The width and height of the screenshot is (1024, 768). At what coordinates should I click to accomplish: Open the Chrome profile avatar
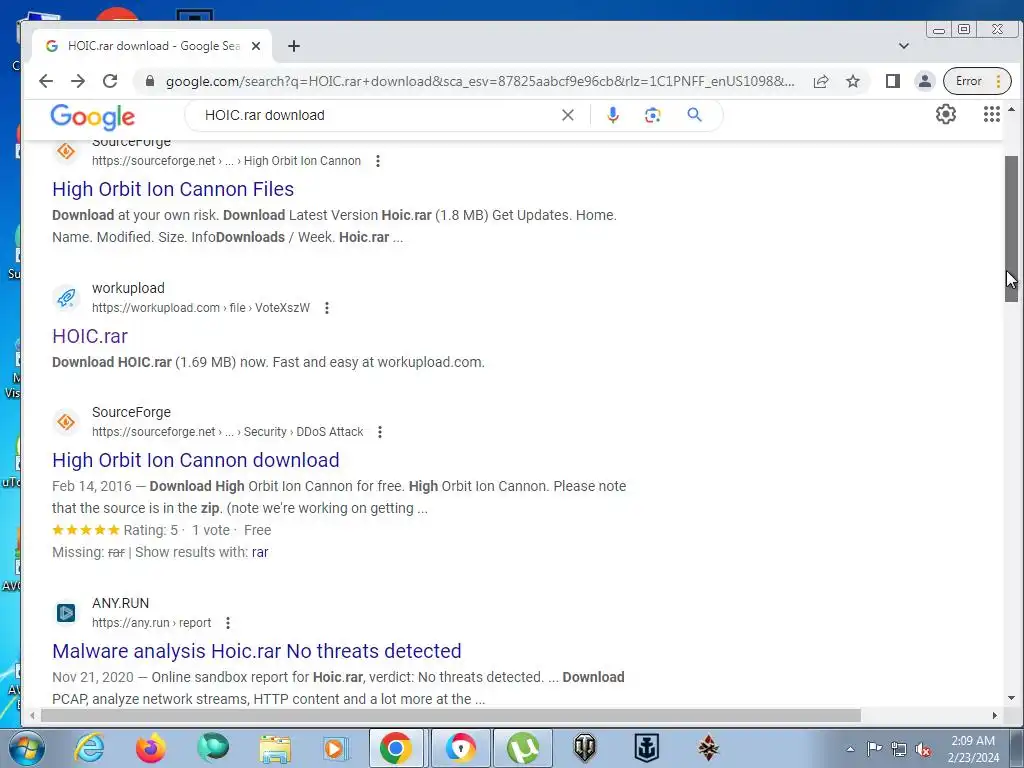pos(925,81)
